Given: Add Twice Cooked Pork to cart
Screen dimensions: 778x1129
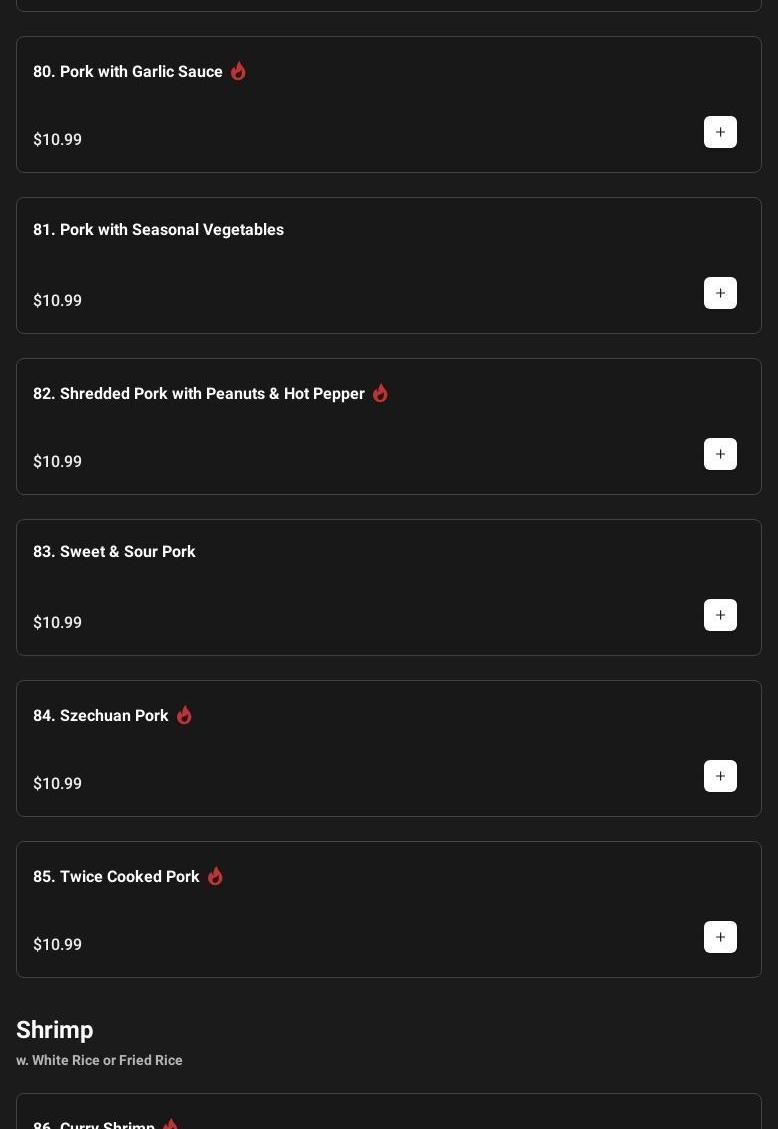Looking at the screenshot, I should [x=720, y=937].
